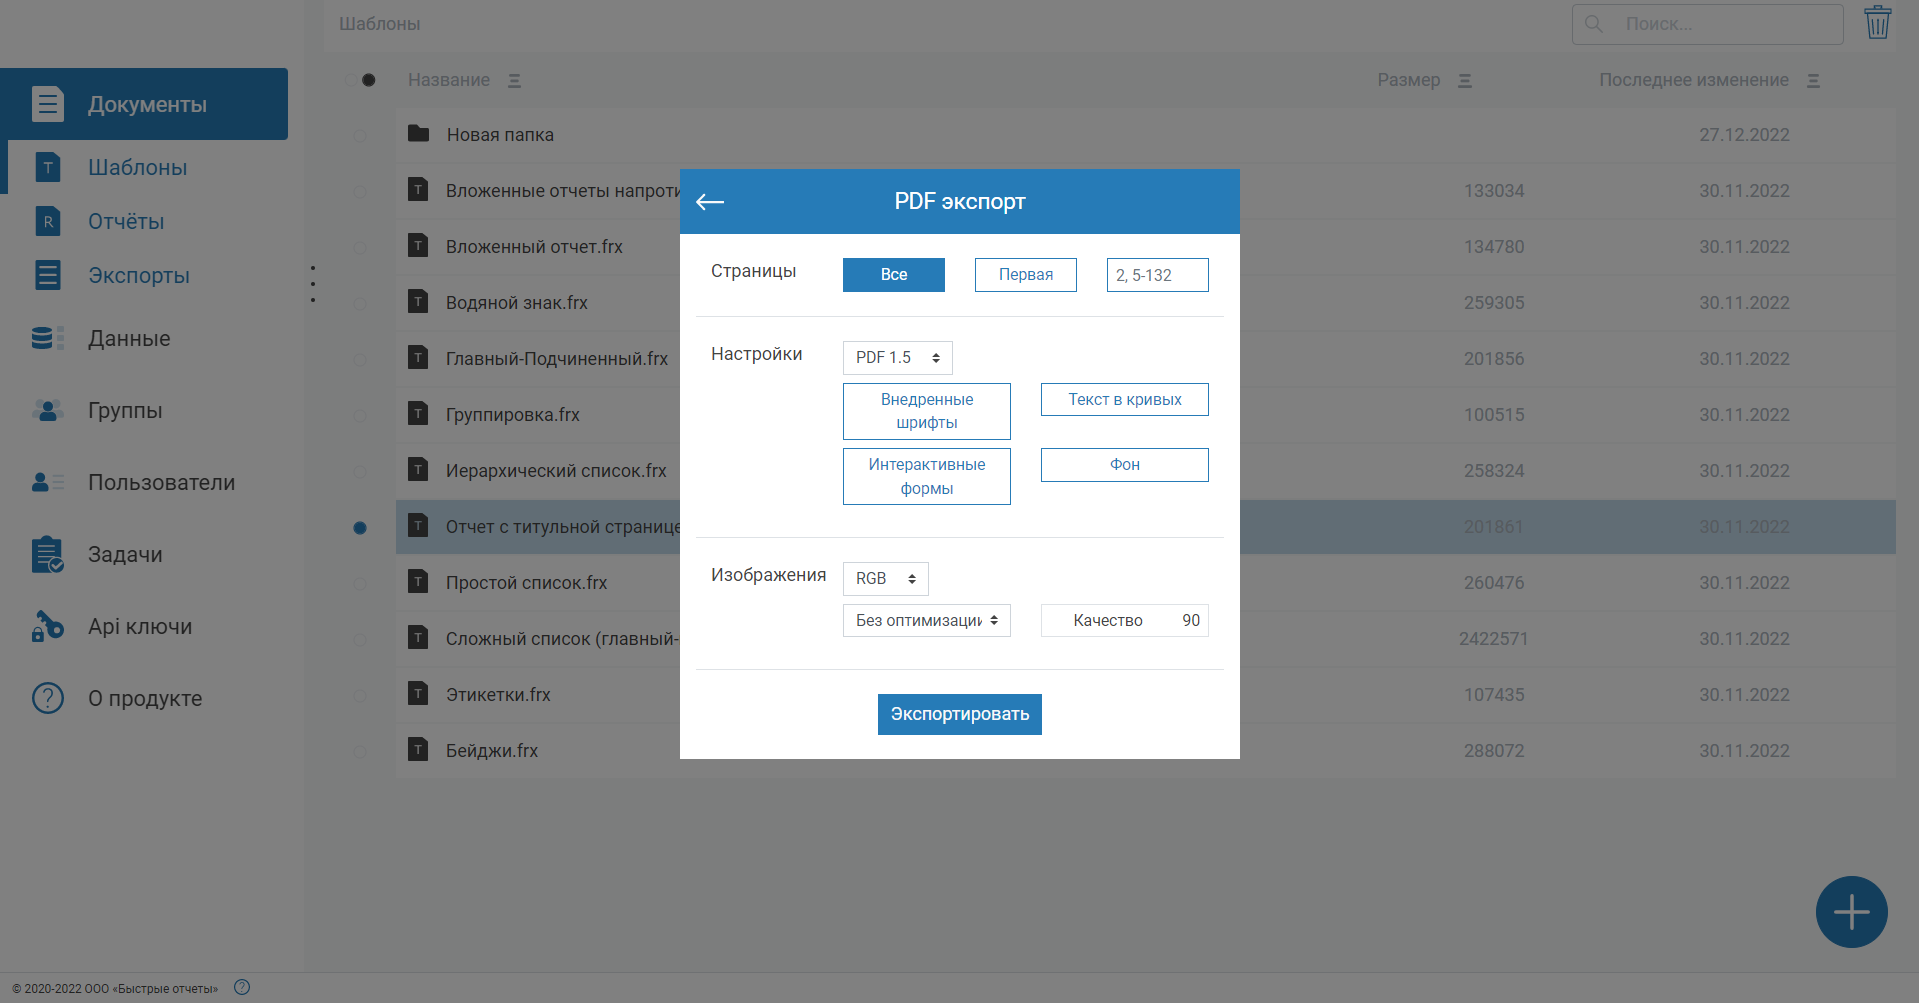
Task: Click the page range field 2, 5-132
Action: [1158, 275]
